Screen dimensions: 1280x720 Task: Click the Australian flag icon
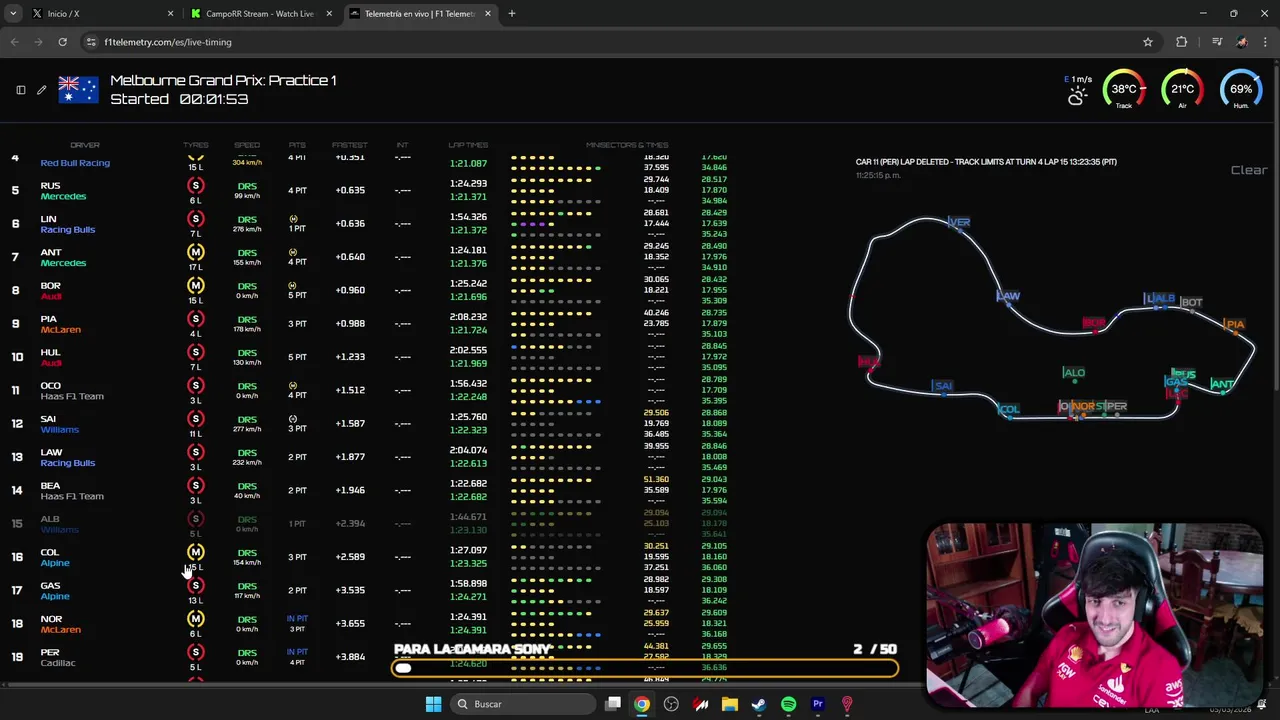click(78, 90)
